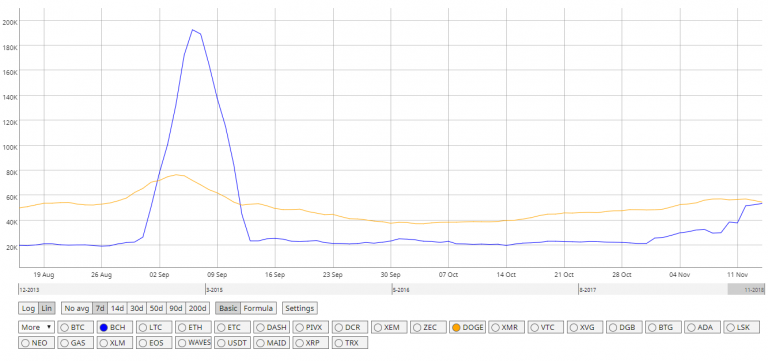
Task: Toggle the XMR coin series
Action: [x=506, y=328]
